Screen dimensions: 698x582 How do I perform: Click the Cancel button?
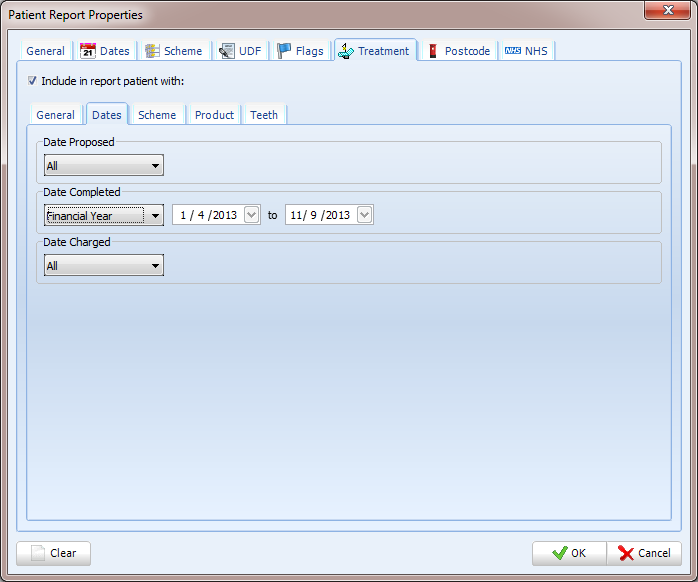pos(644,554)
